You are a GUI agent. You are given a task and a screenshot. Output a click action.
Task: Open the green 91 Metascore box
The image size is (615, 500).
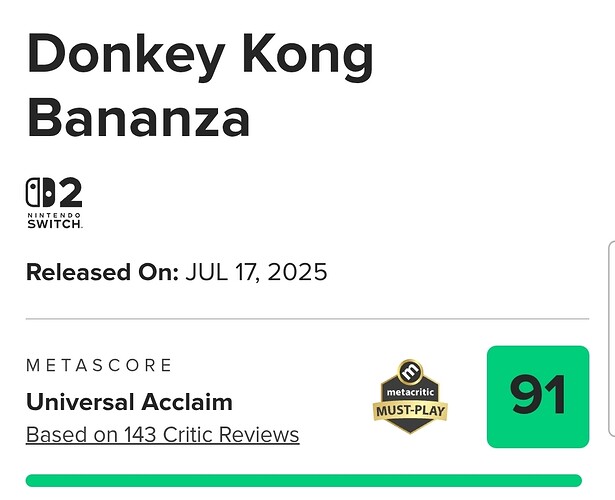tap(537, 396)
